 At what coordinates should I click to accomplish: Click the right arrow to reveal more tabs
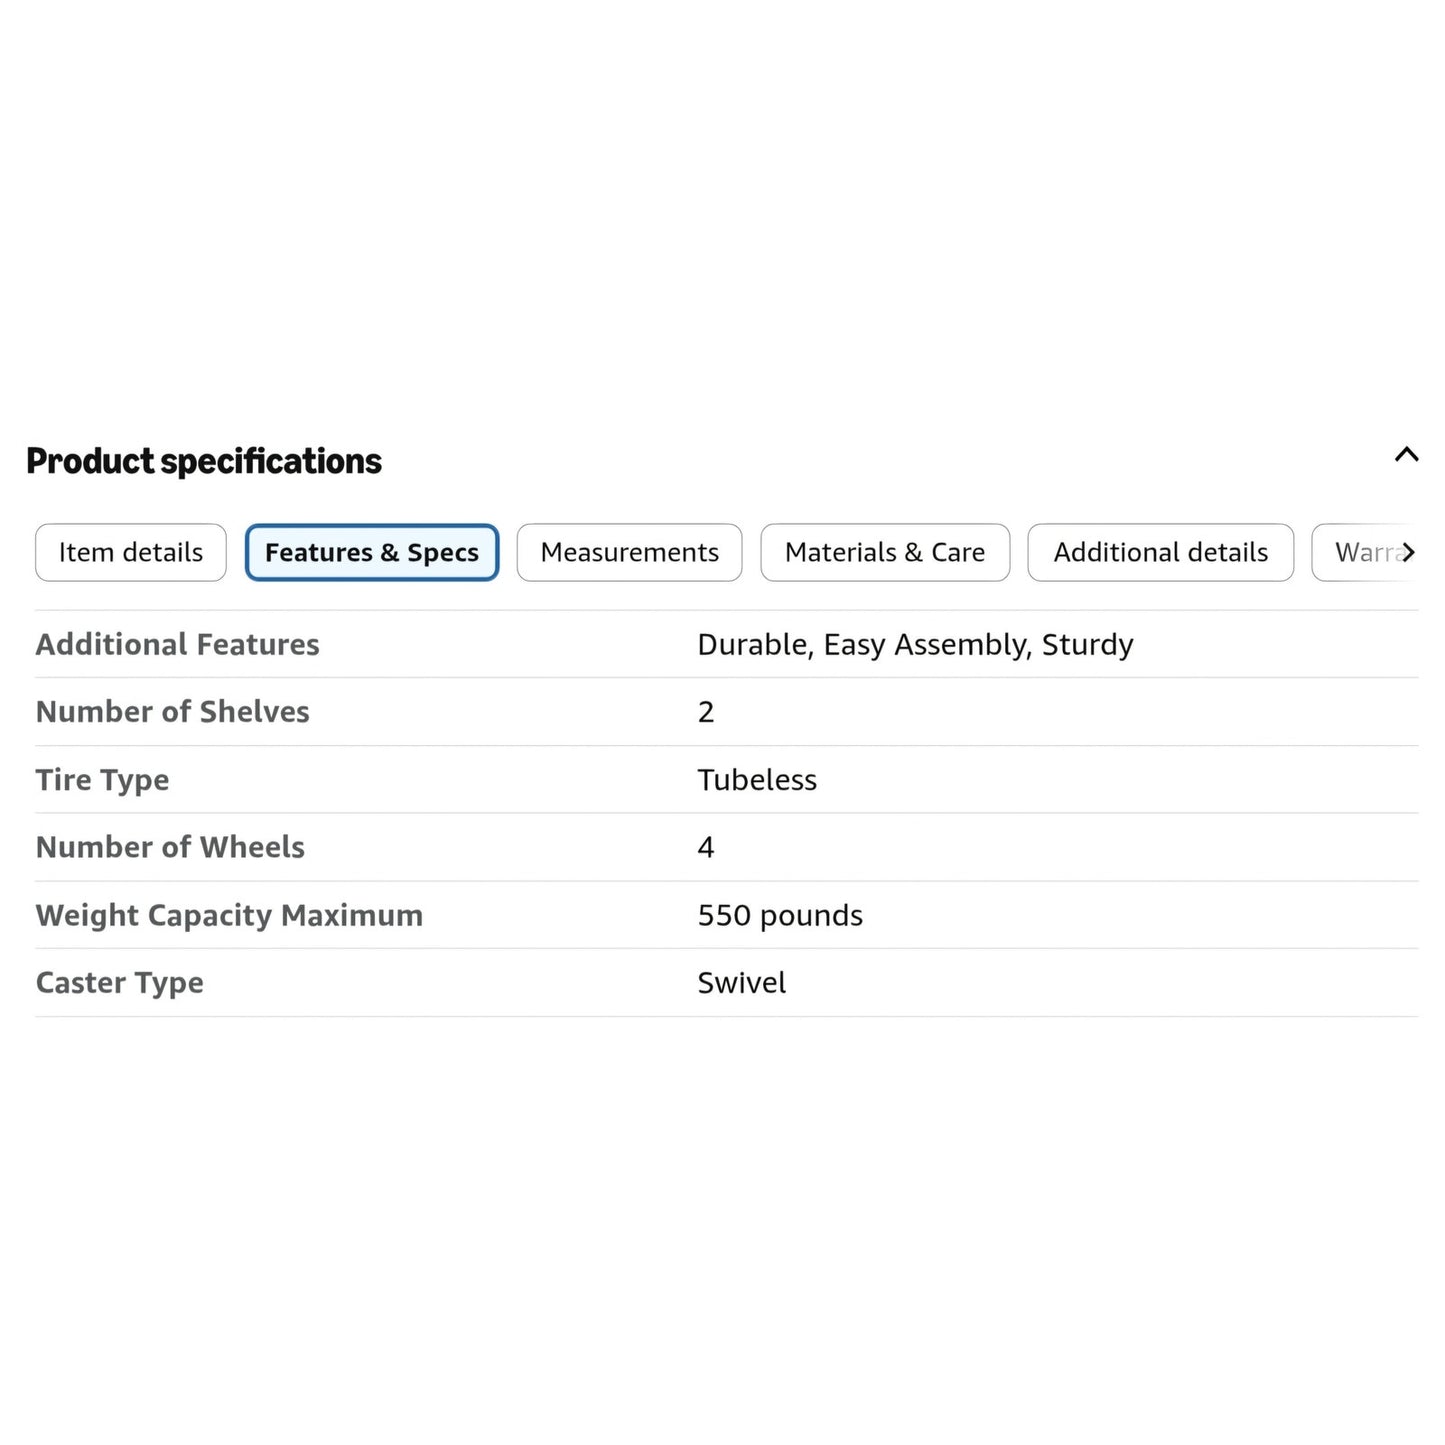coord(1408,552)
